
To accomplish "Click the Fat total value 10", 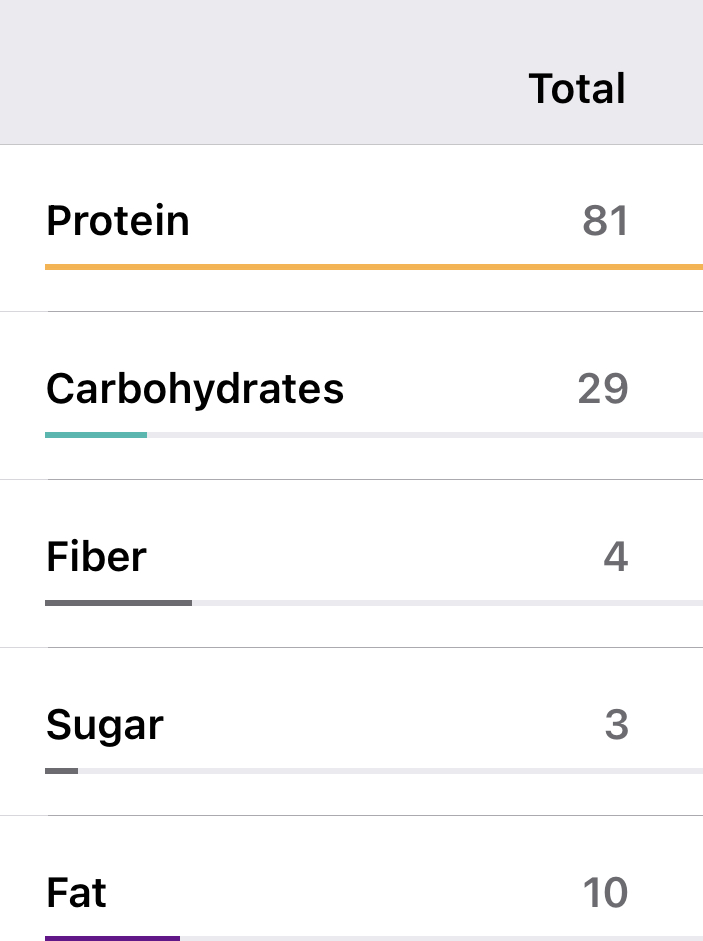I will coord(605,893).
